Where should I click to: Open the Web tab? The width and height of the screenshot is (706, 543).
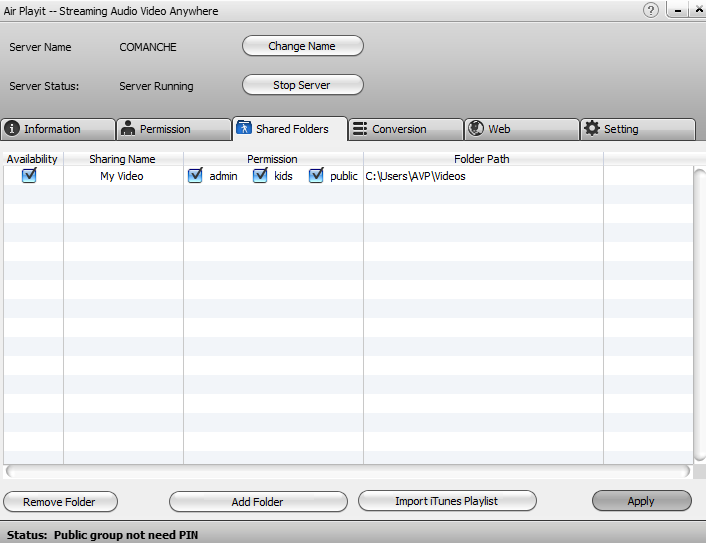(522, 129)
